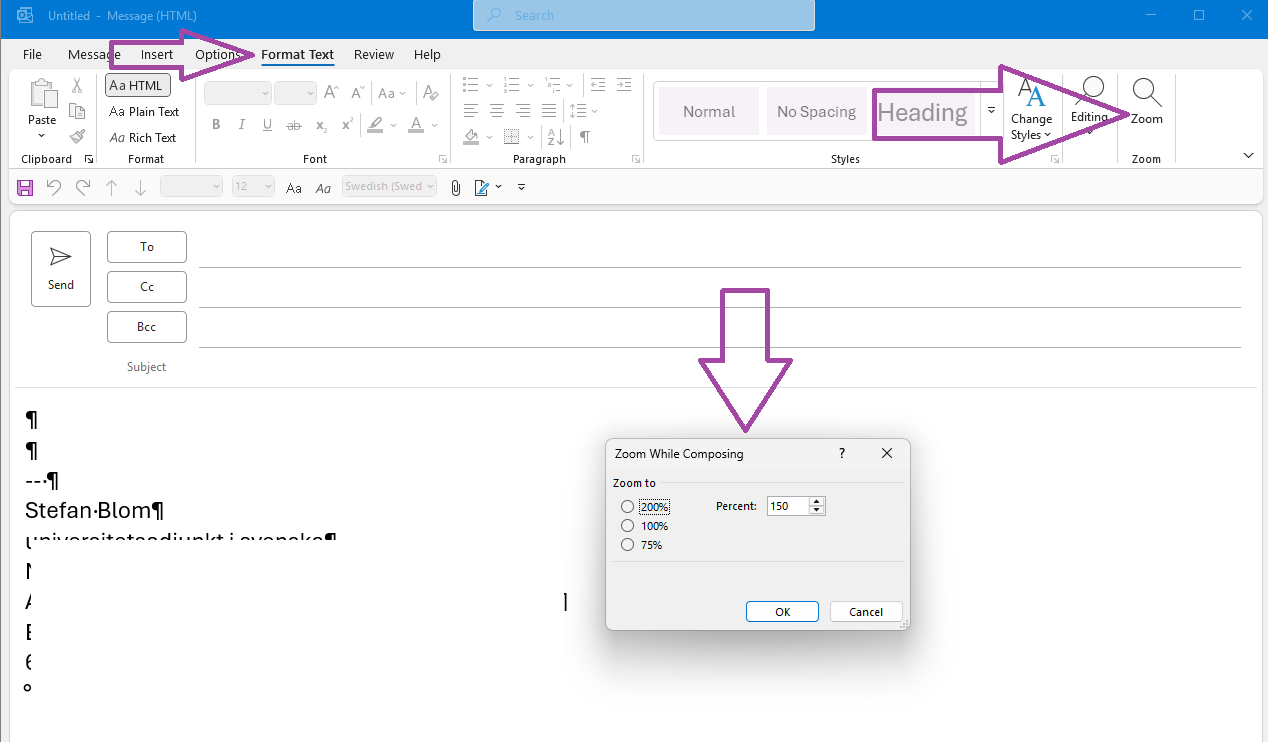Switch format to Rich Text
Image resolution: width=1268 pixels, height=742 pixels.
coord(143,138)
